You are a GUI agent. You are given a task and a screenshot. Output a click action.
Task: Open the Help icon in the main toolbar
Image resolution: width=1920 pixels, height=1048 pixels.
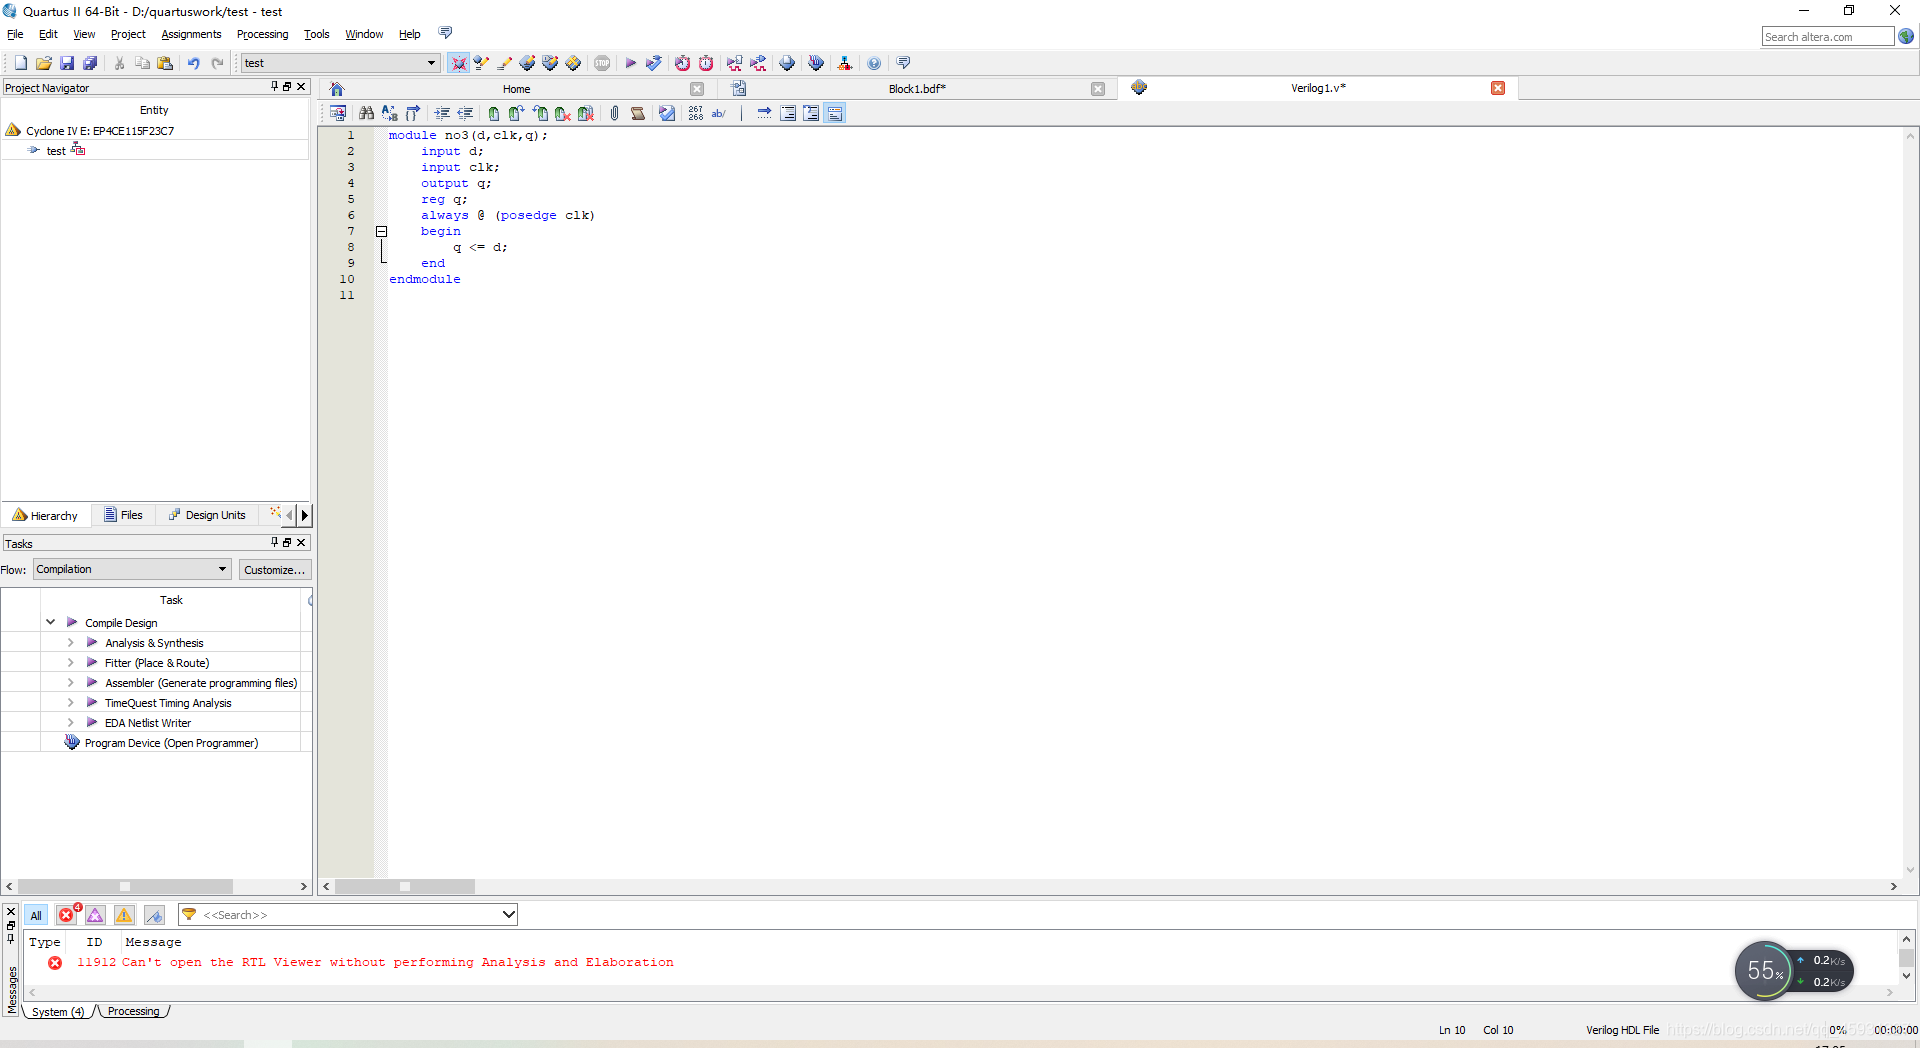(x=874, y=63)
